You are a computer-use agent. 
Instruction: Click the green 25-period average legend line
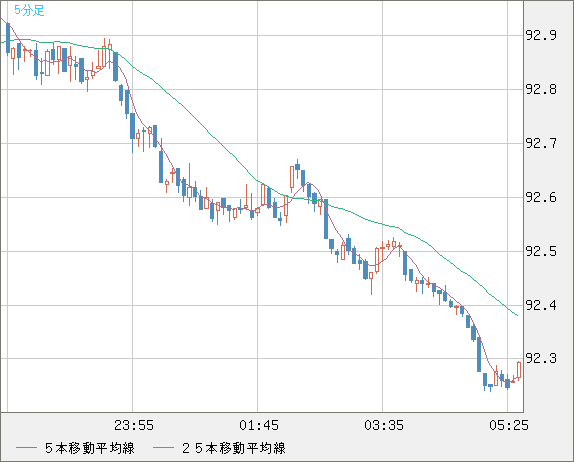163,448
